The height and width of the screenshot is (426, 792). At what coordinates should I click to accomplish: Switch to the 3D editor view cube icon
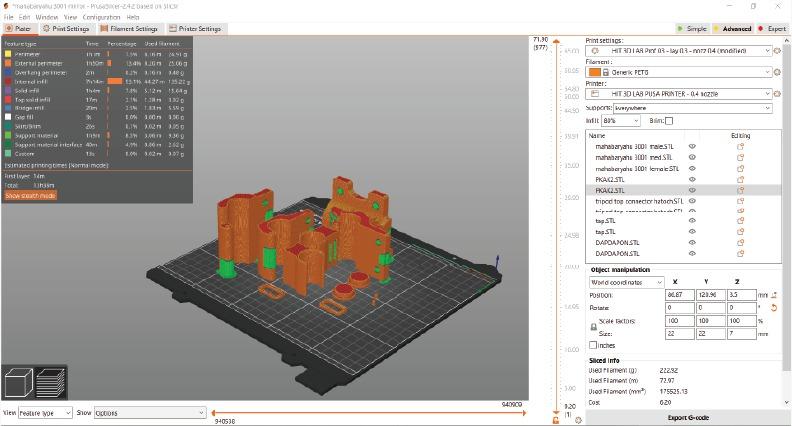[x=18, y=383]
